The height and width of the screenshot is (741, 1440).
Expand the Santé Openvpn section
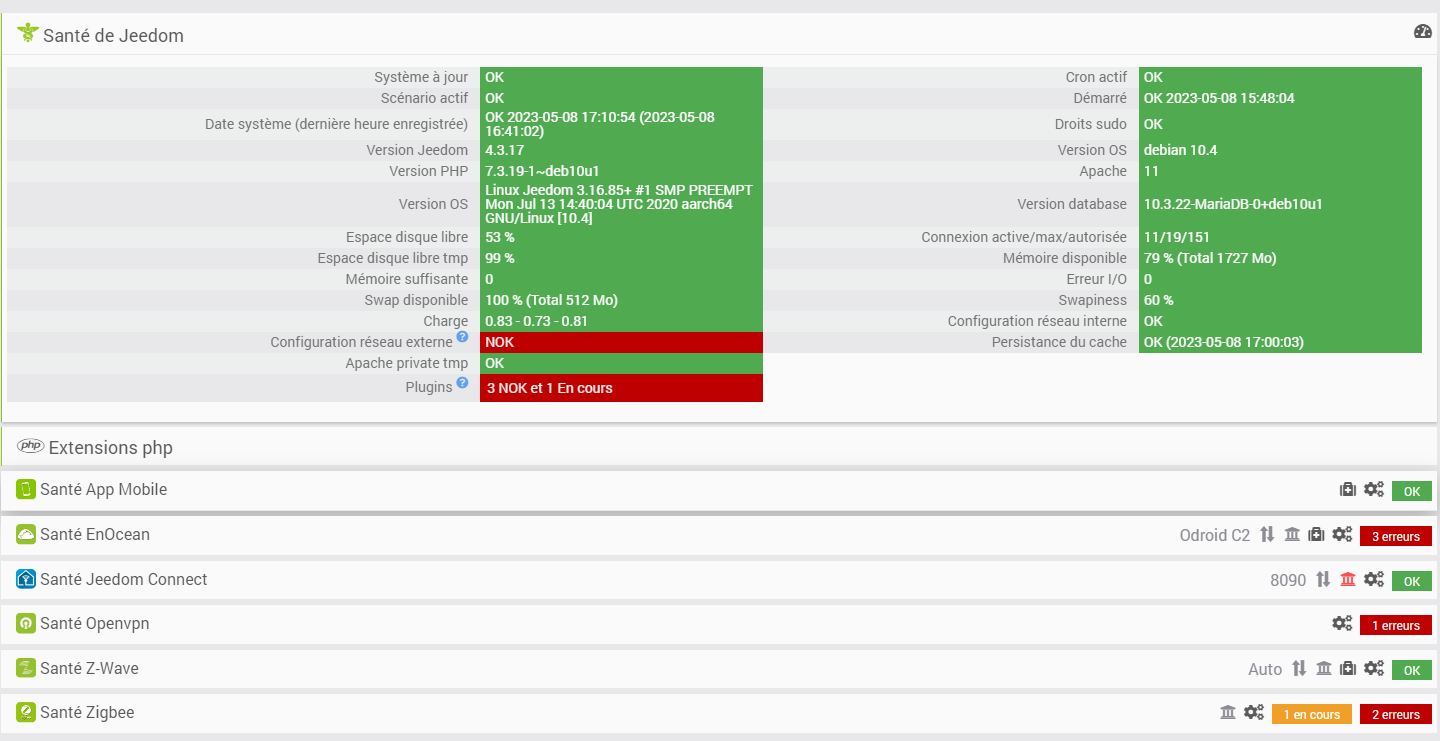(94, 624)
